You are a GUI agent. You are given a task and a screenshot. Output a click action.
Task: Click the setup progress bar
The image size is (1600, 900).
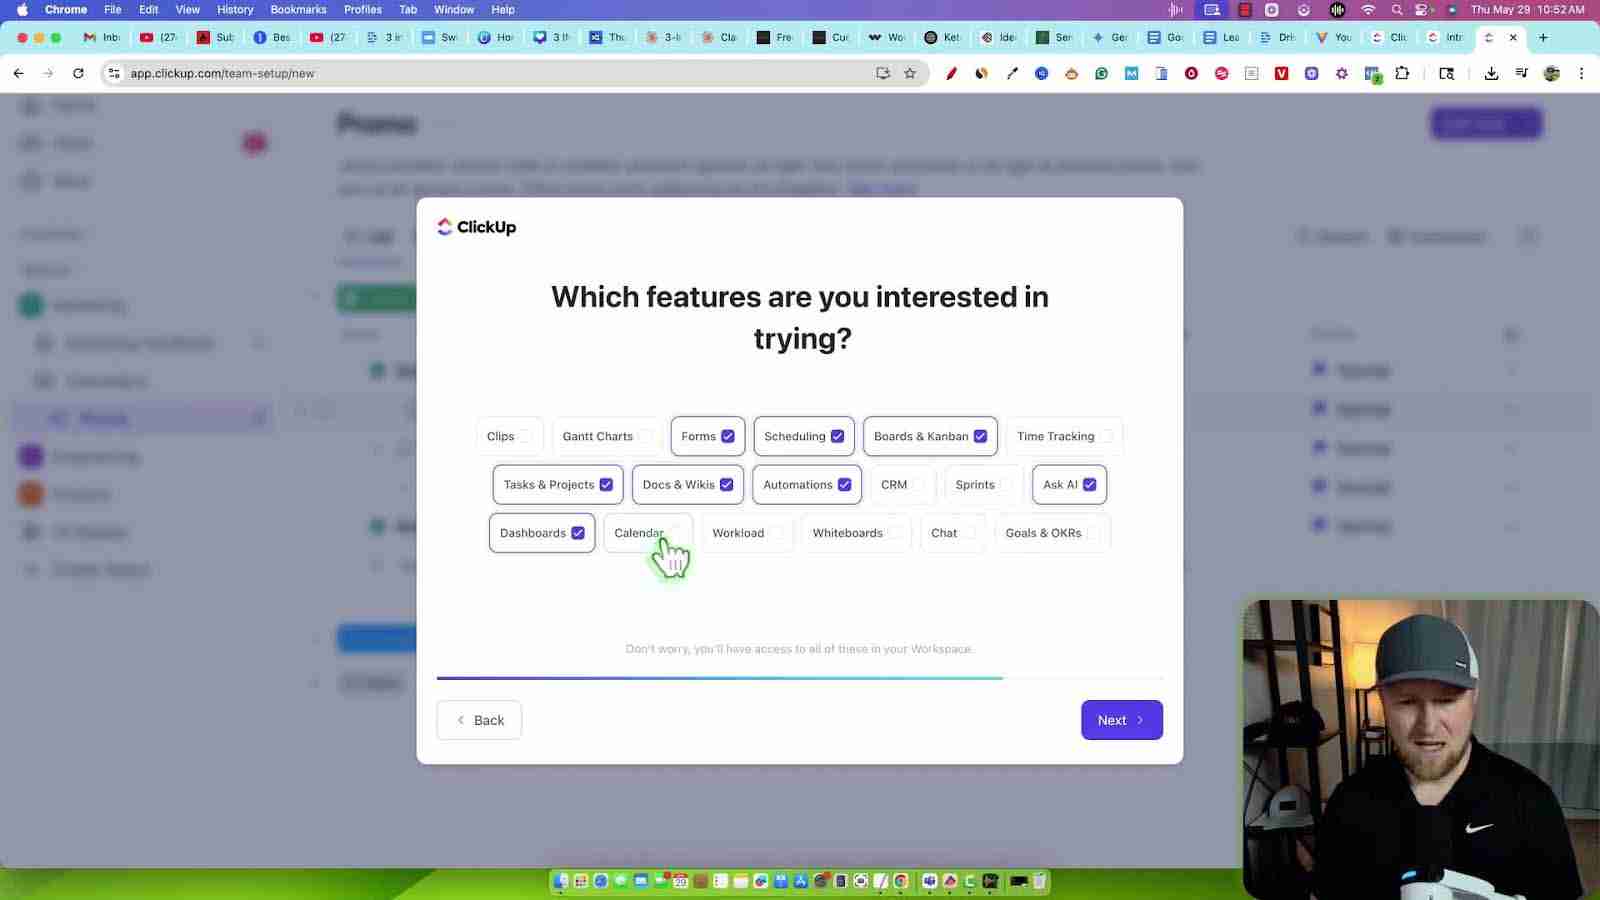(799, 678)
